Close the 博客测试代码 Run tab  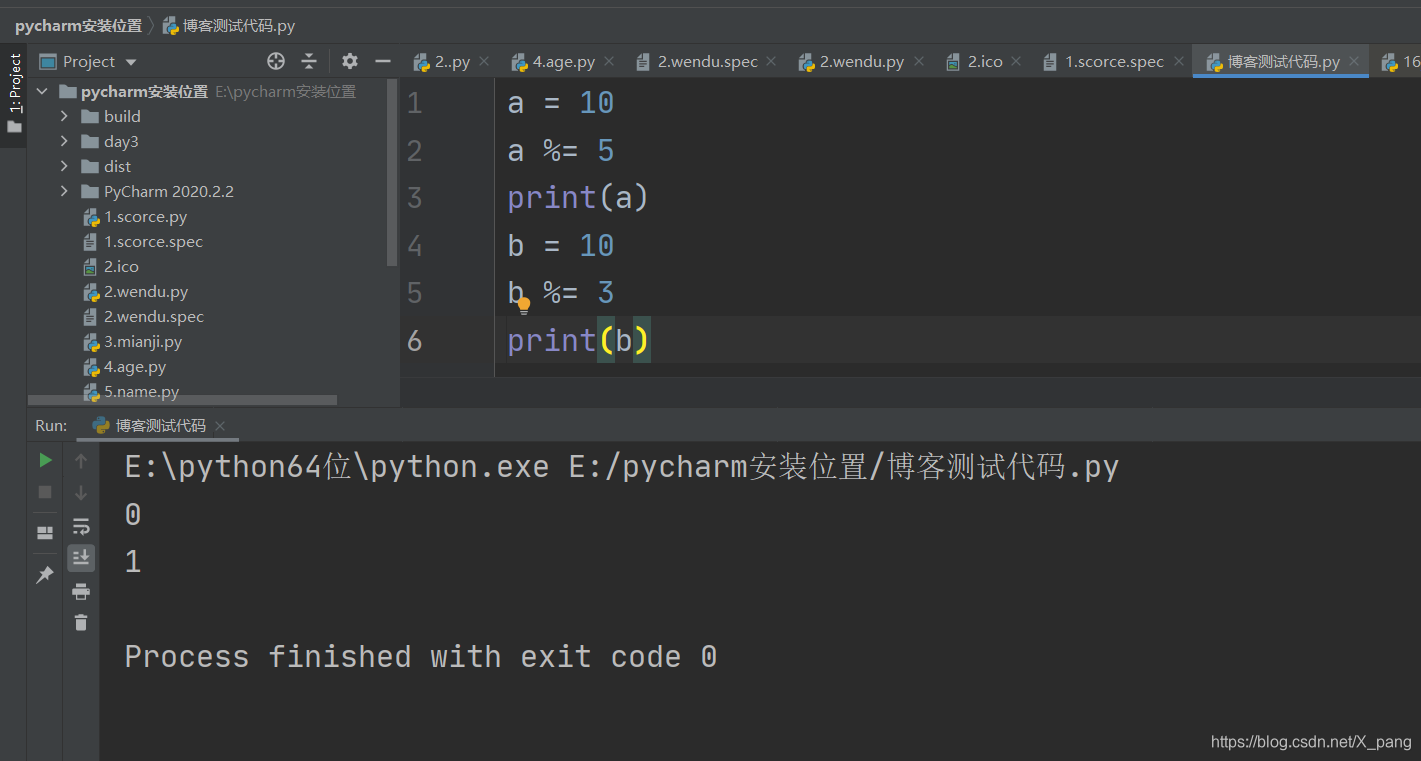coord(220,425)
